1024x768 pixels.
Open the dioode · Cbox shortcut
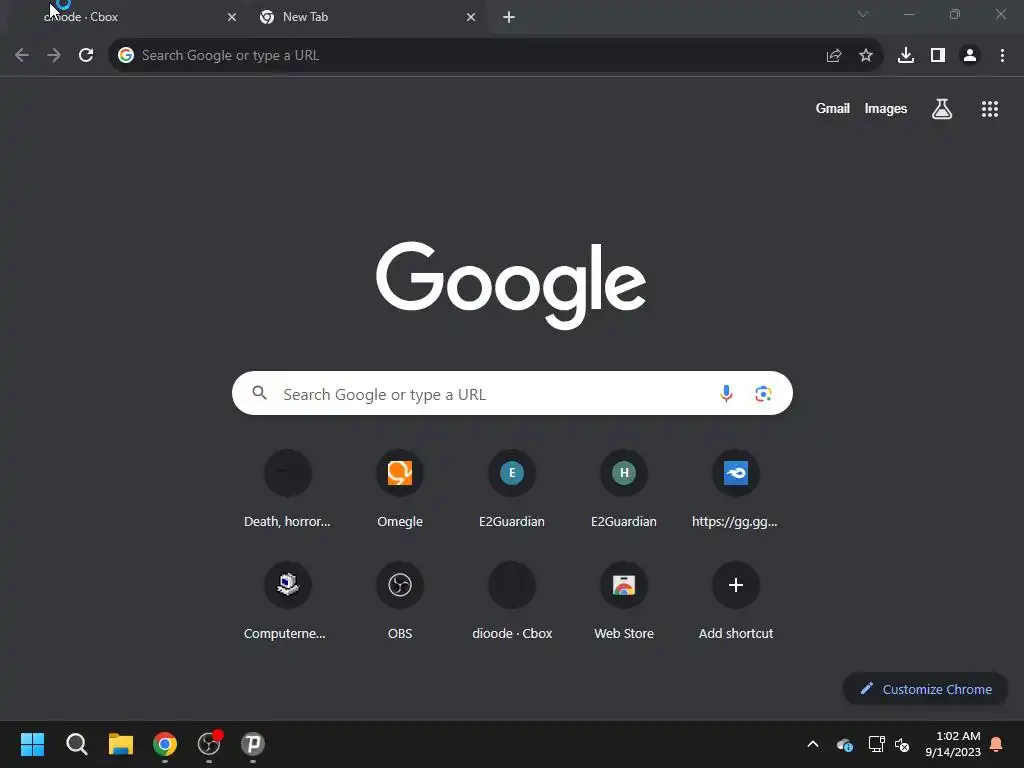coord(511,601)
